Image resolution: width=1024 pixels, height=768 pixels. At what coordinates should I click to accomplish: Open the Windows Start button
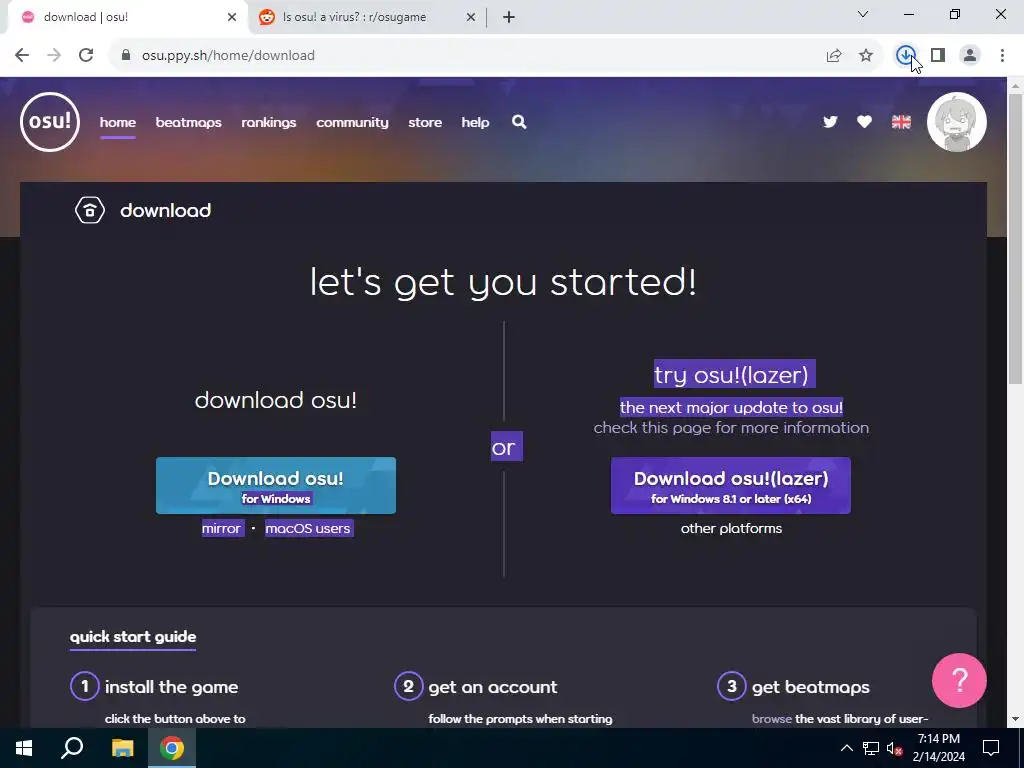pos(24,748)
